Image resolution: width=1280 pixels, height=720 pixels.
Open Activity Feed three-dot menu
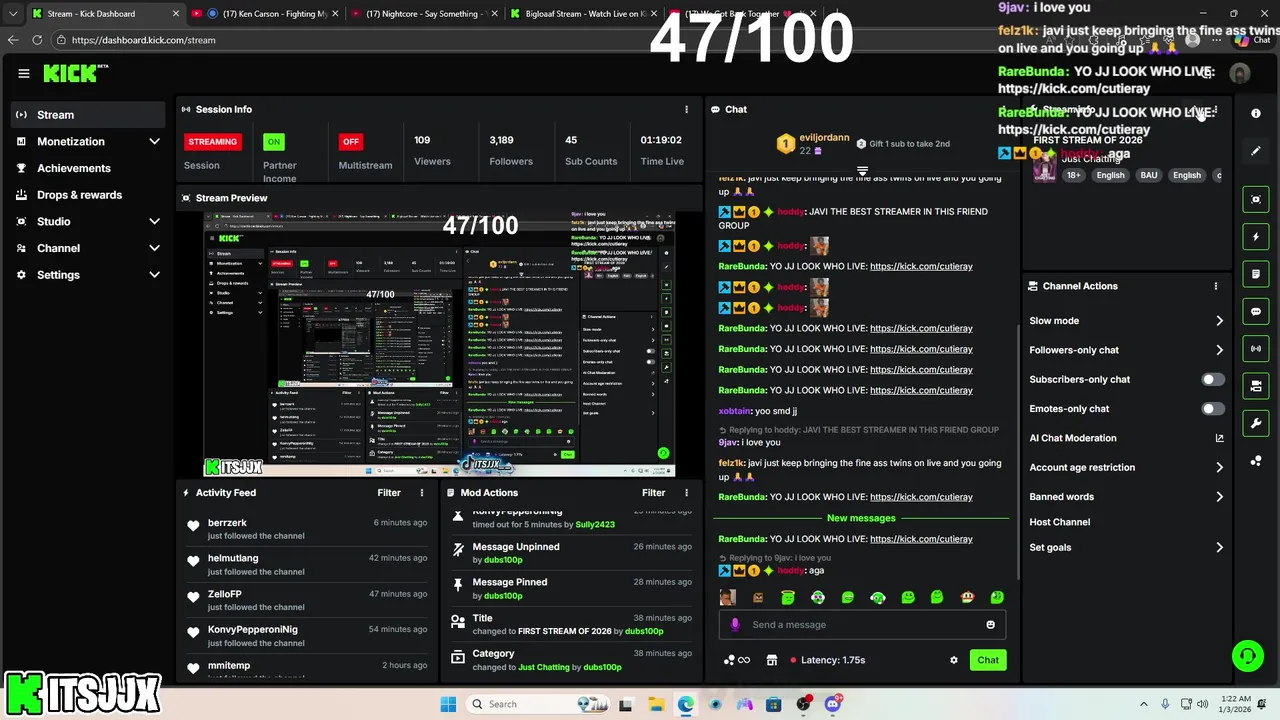pyautogui.click(x=422, y=493)
